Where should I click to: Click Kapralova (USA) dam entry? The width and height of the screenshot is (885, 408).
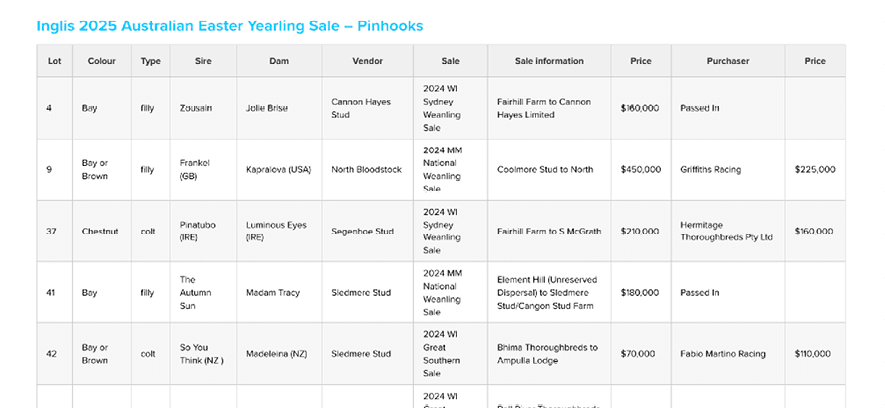click(x=277, y=169)
